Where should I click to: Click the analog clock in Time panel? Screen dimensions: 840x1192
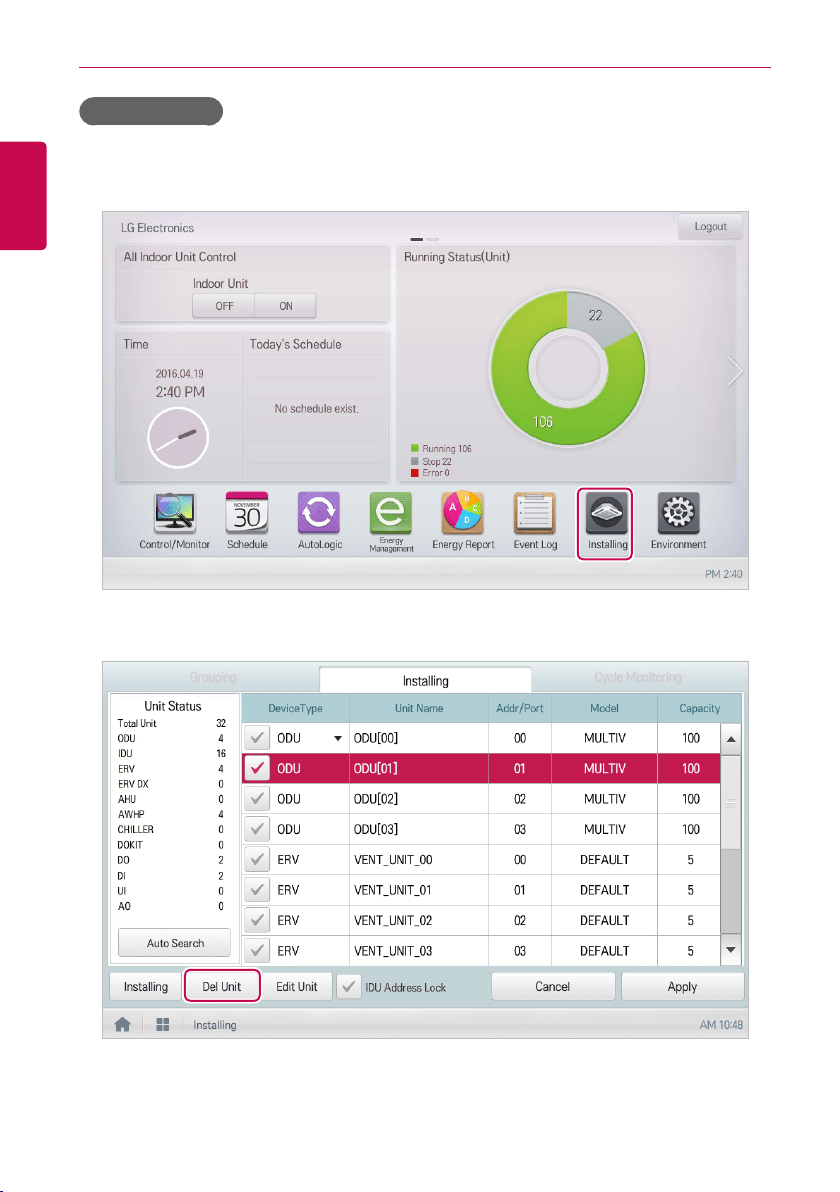(178, 438)
